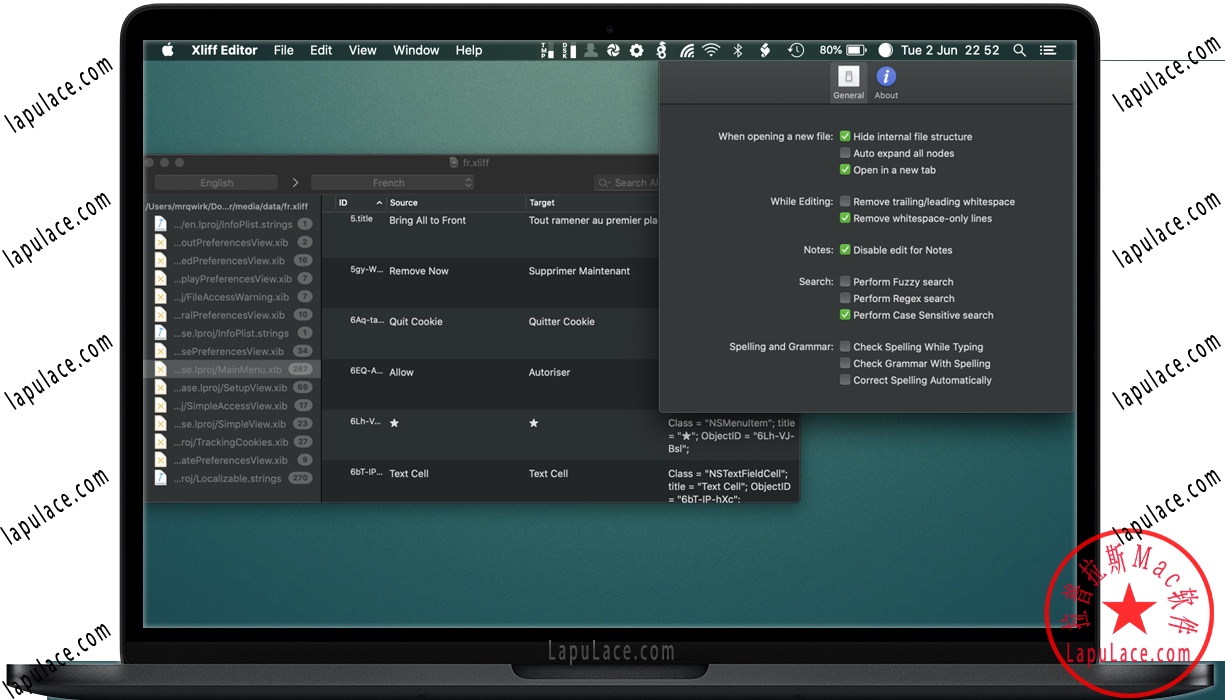Viewport: 1225px width, 700px height.
Task: Select source cell 'Allow'
Action: 401,372
